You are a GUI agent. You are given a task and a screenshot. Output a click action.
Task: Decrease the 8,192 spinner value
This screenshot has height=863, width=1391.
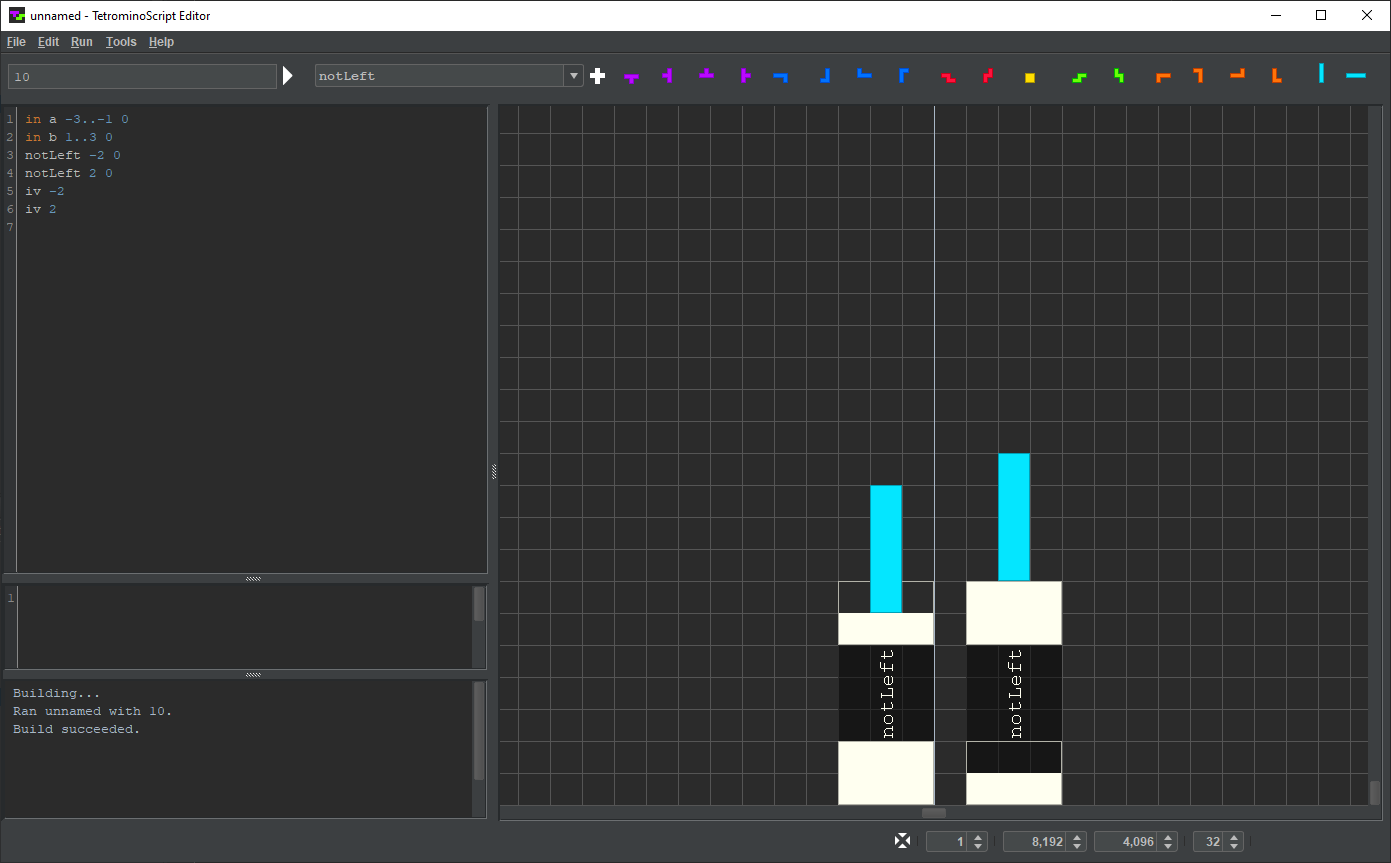point(1077,846)
